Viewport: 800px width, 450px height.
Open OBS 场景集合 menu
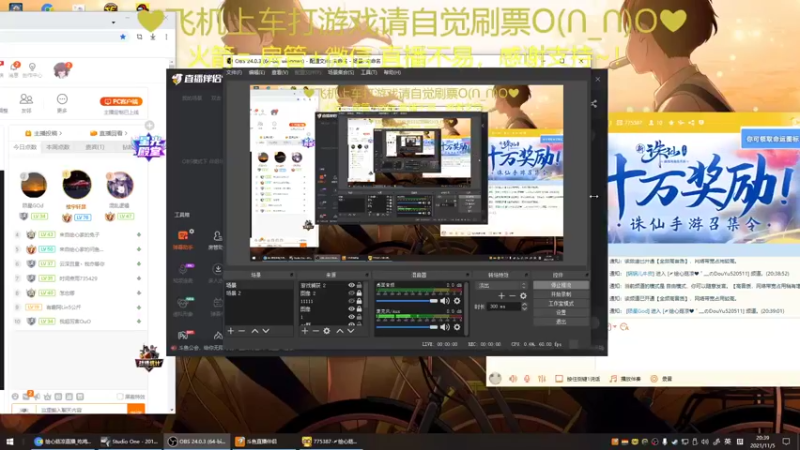coord(340,72)
